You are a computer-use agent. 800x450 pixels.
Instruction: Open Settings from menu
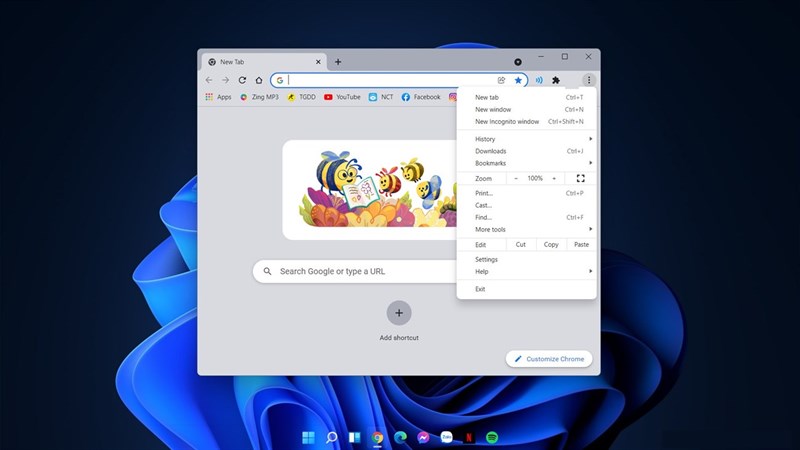coord(527,260)
